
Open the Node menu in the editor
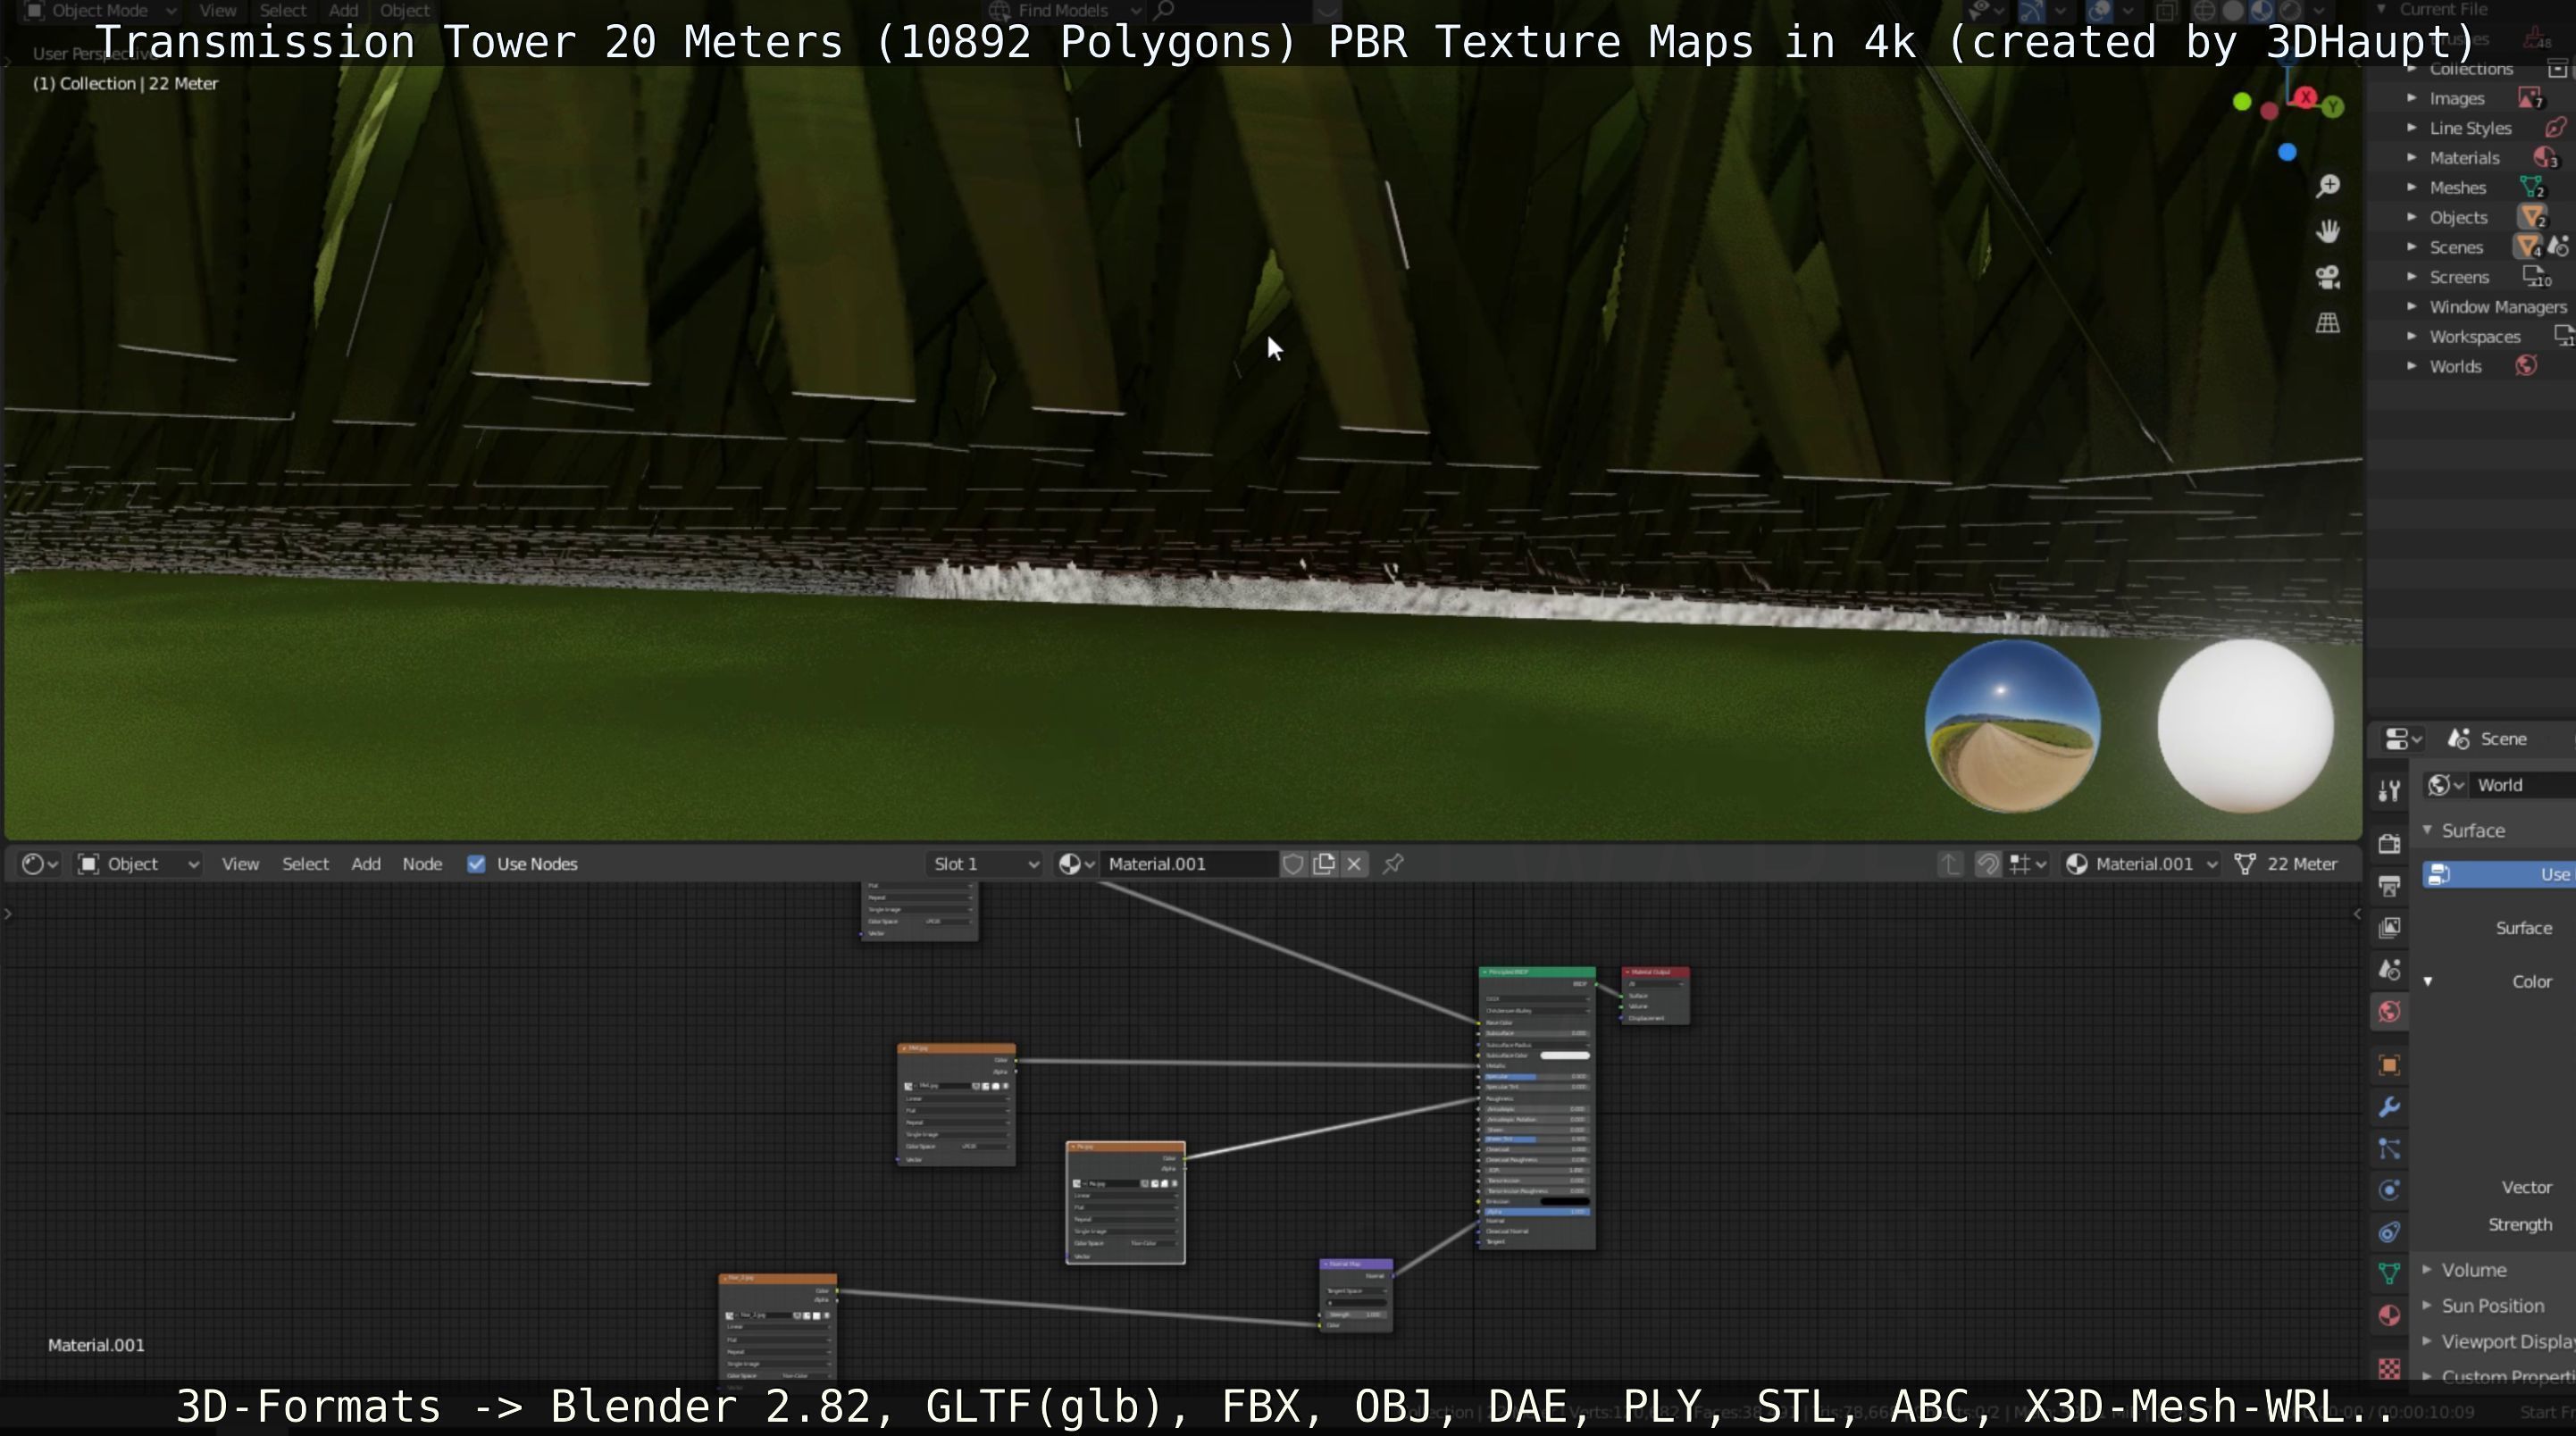422,864
